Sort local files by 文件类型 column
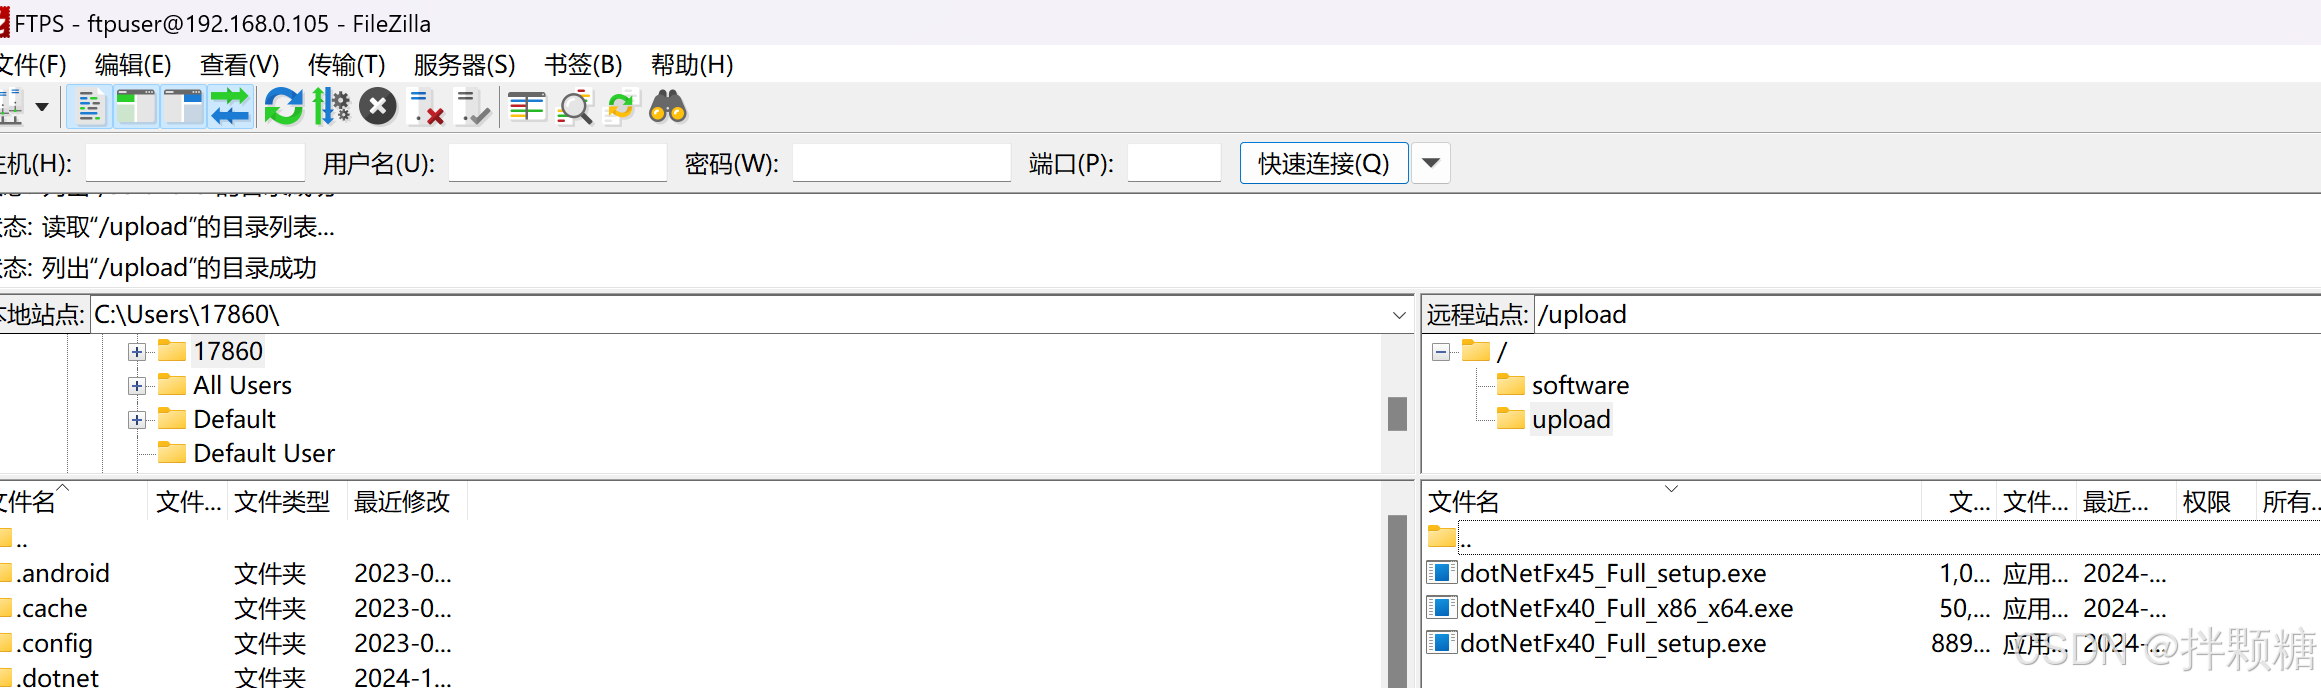Image resolution: width=2321 pixels, height=688 pixels. pos(282,502)
